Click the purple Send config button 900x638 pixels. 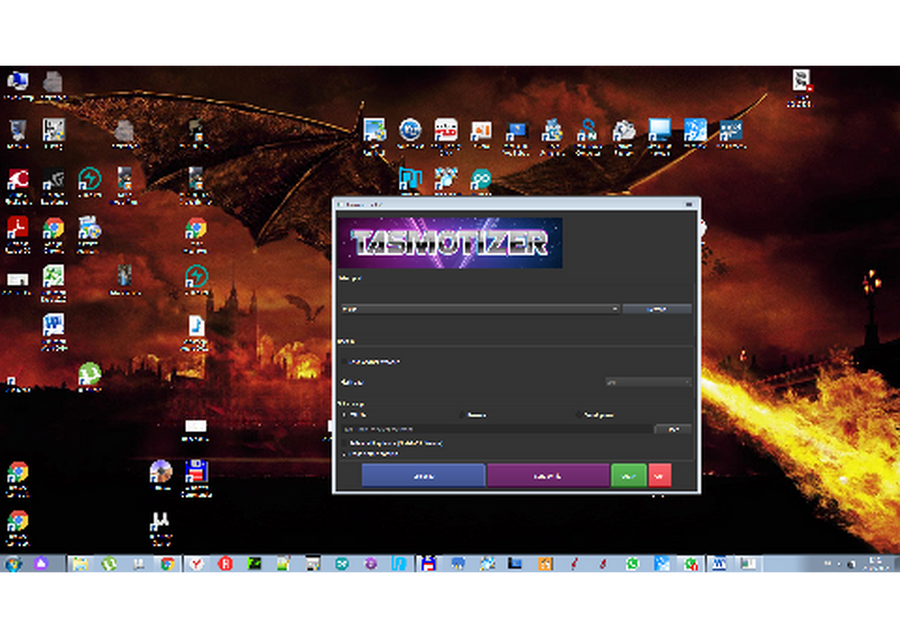[548, 476]
